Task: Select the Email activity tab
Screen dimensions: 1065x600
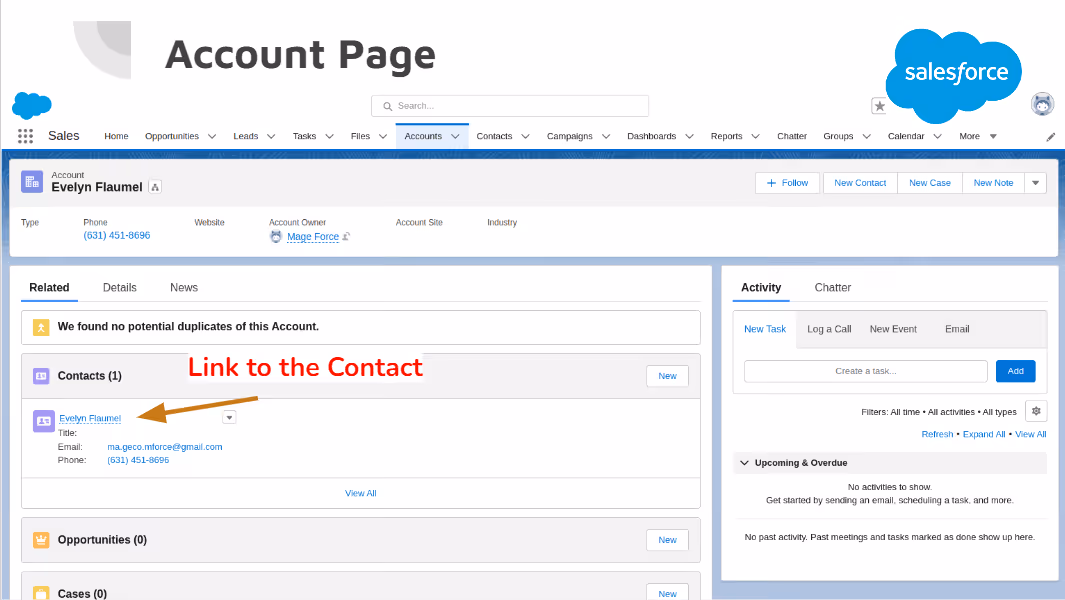Action: pyautogui.click(x=957, y=329)
